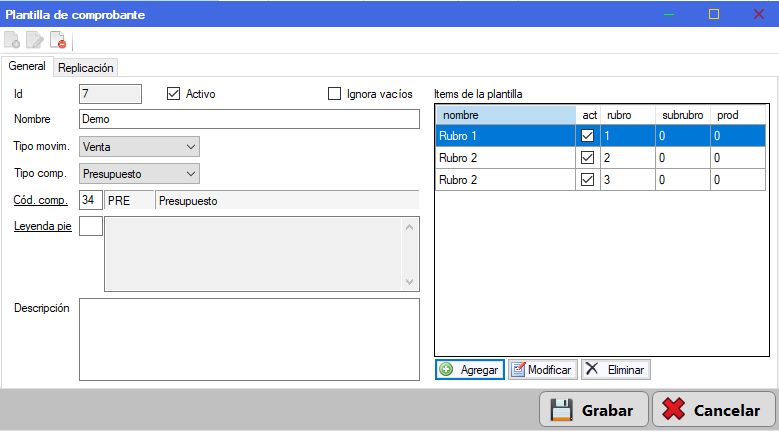Click the Leyenda pie scrollbar down arrow
Screen dimensions: 779x432
tap(409, 282)
